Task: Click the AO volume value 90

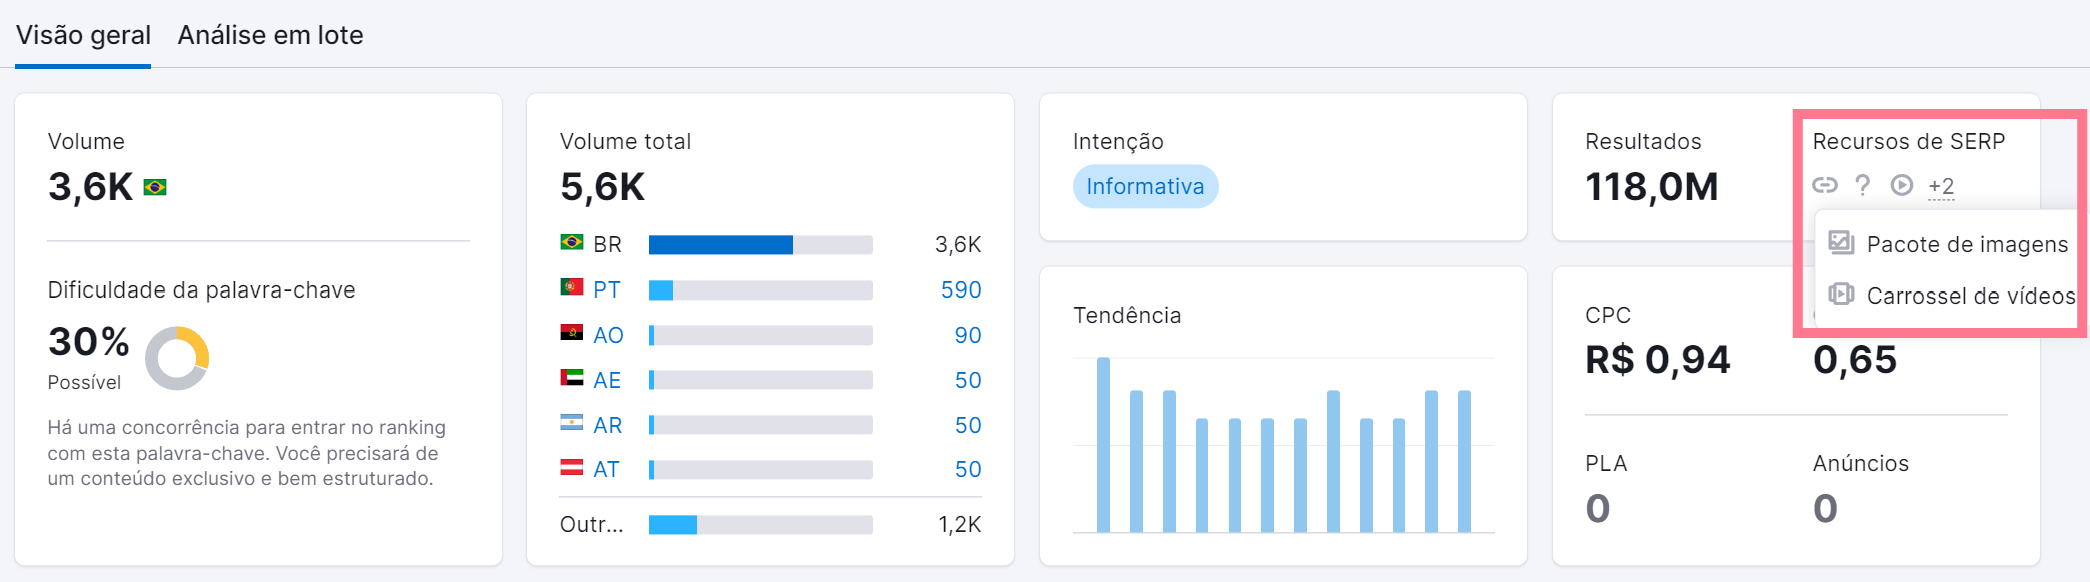Action: (968, 335)
